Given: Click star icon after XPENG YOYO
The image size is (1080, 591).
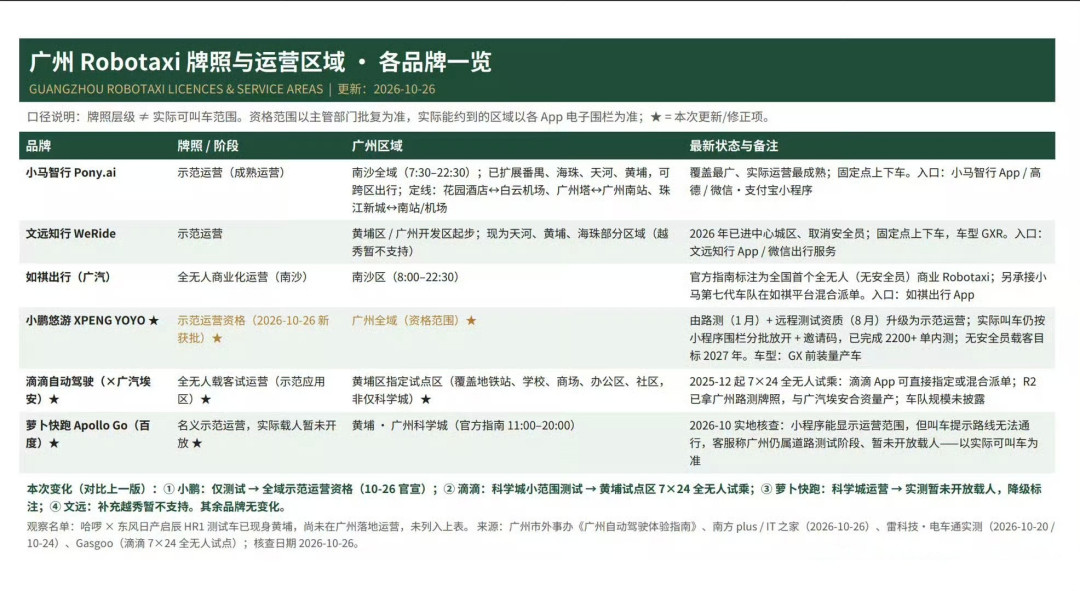Looking at the screenshot, I should coord(154,320).
